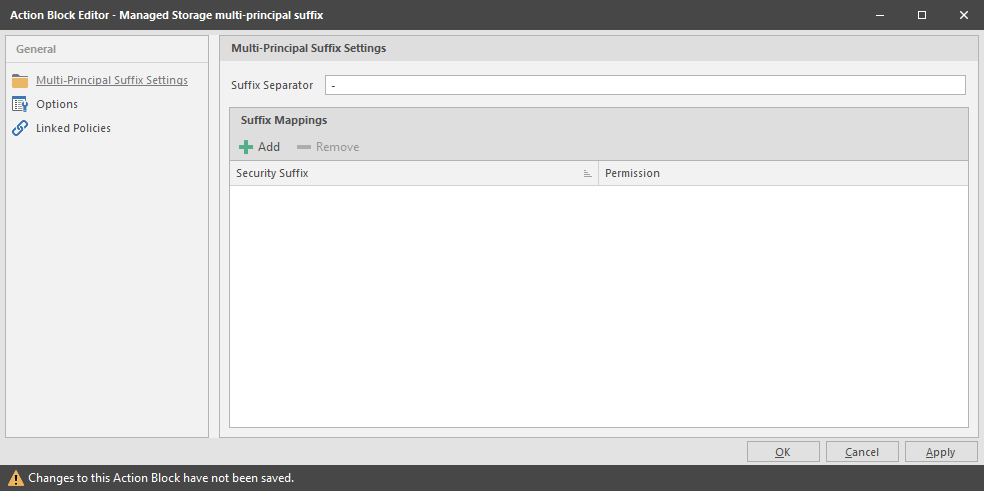Sort by the Security Suffix column header
The image size is (984, 491).
click(x=400, y=173)
